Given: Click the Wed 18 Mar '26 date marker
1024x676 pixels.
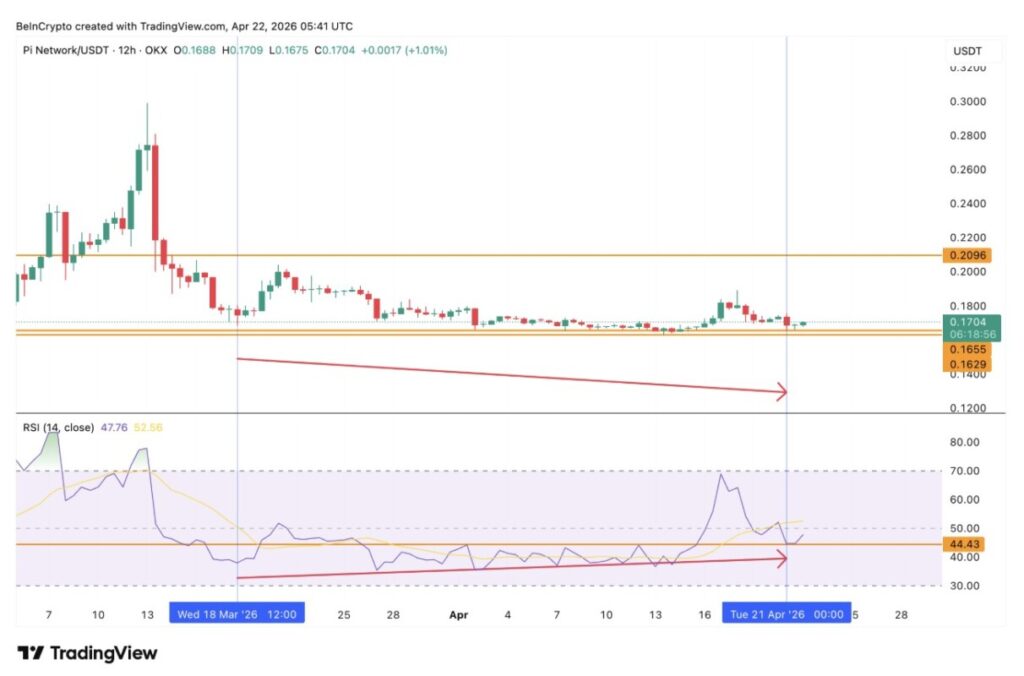Looking at the screenshot, I should coord(237,614).
